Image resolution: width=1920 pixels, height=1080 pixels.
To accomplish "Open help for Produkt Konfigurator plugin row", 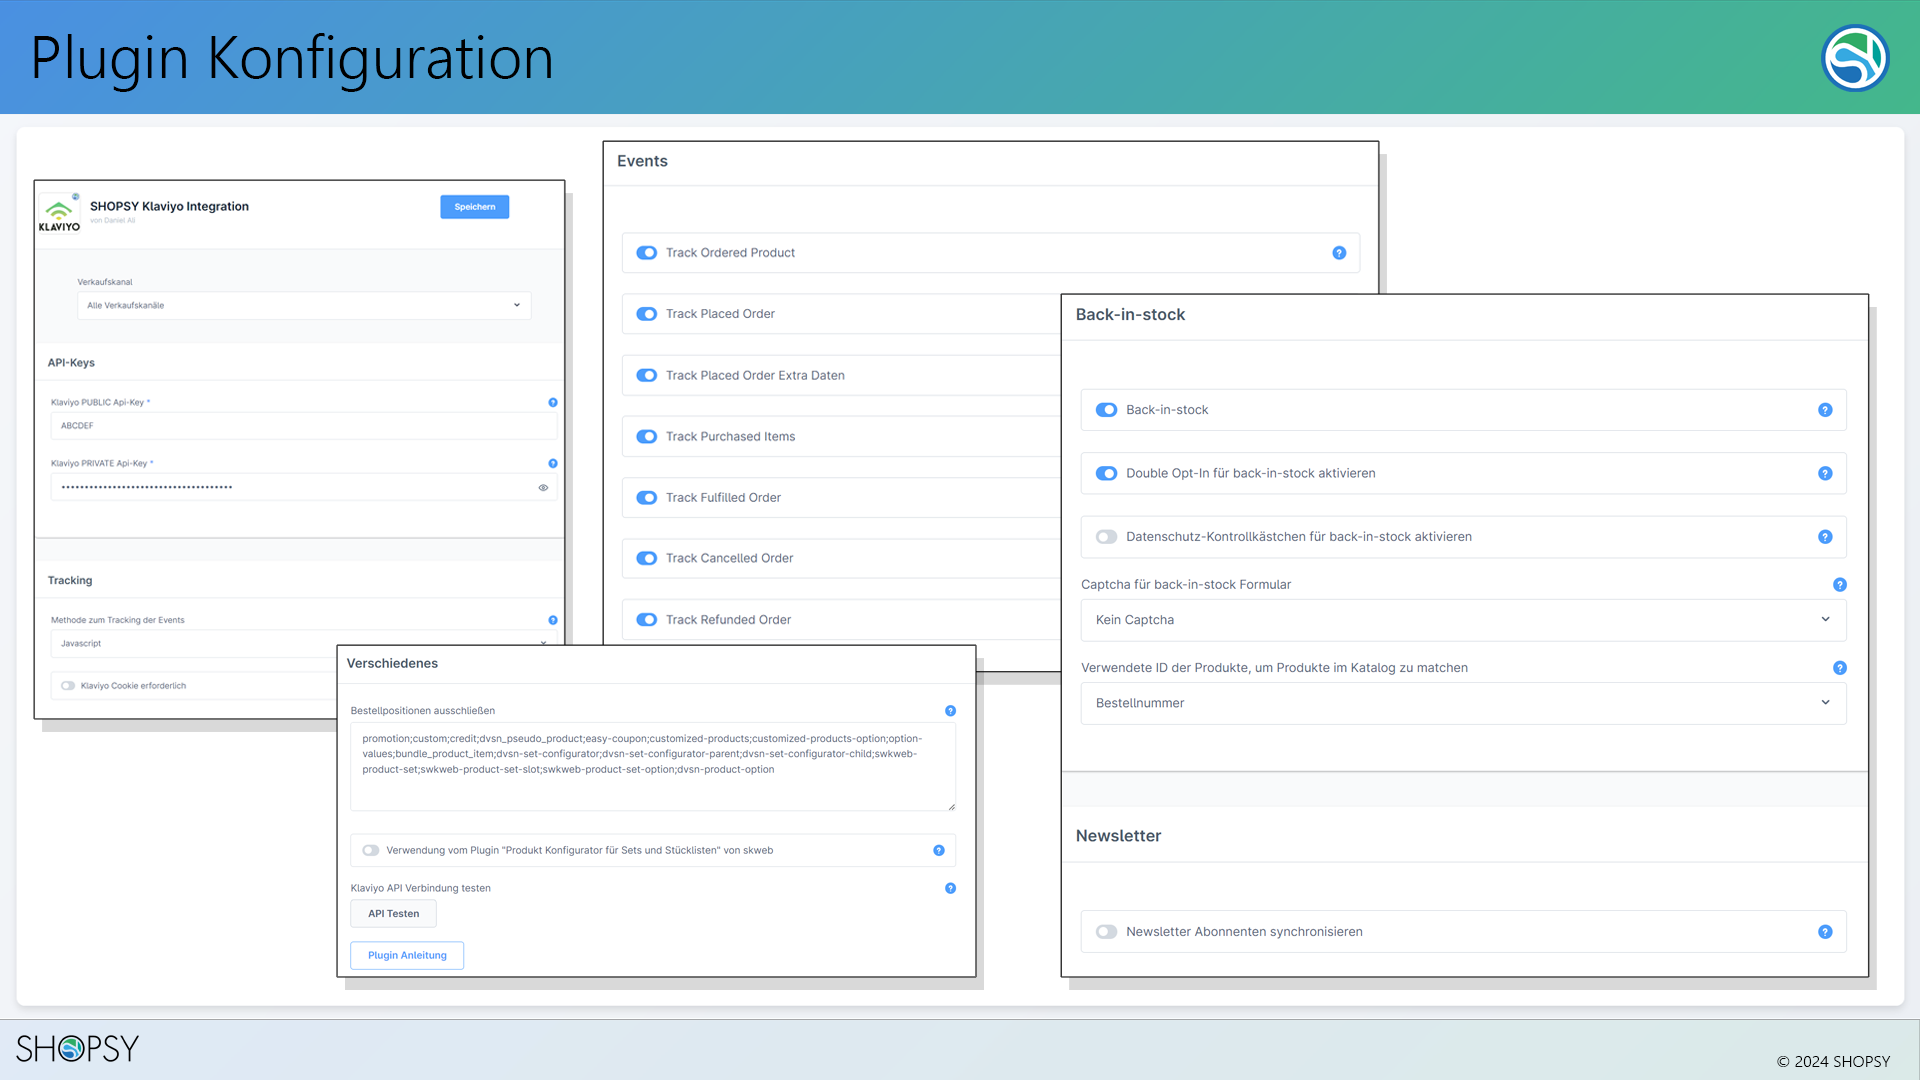I will pos(939,851).
